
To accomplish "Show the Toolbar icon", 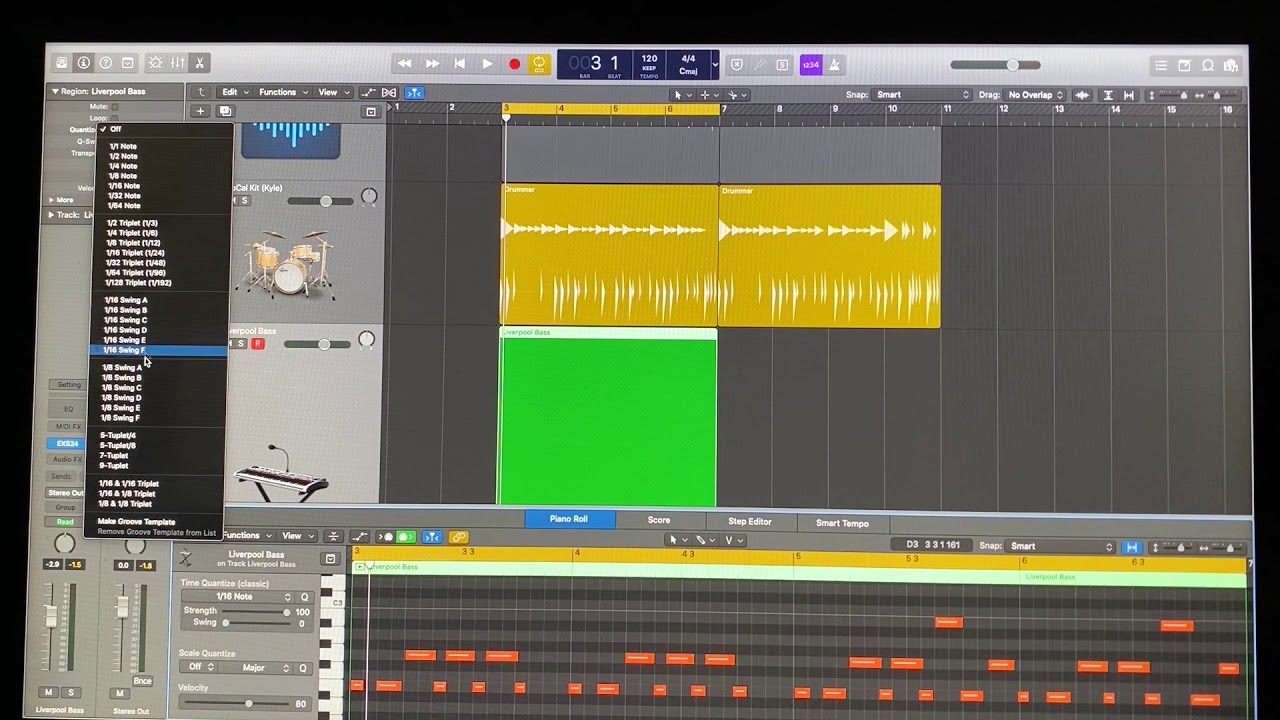I will [128, 63].
